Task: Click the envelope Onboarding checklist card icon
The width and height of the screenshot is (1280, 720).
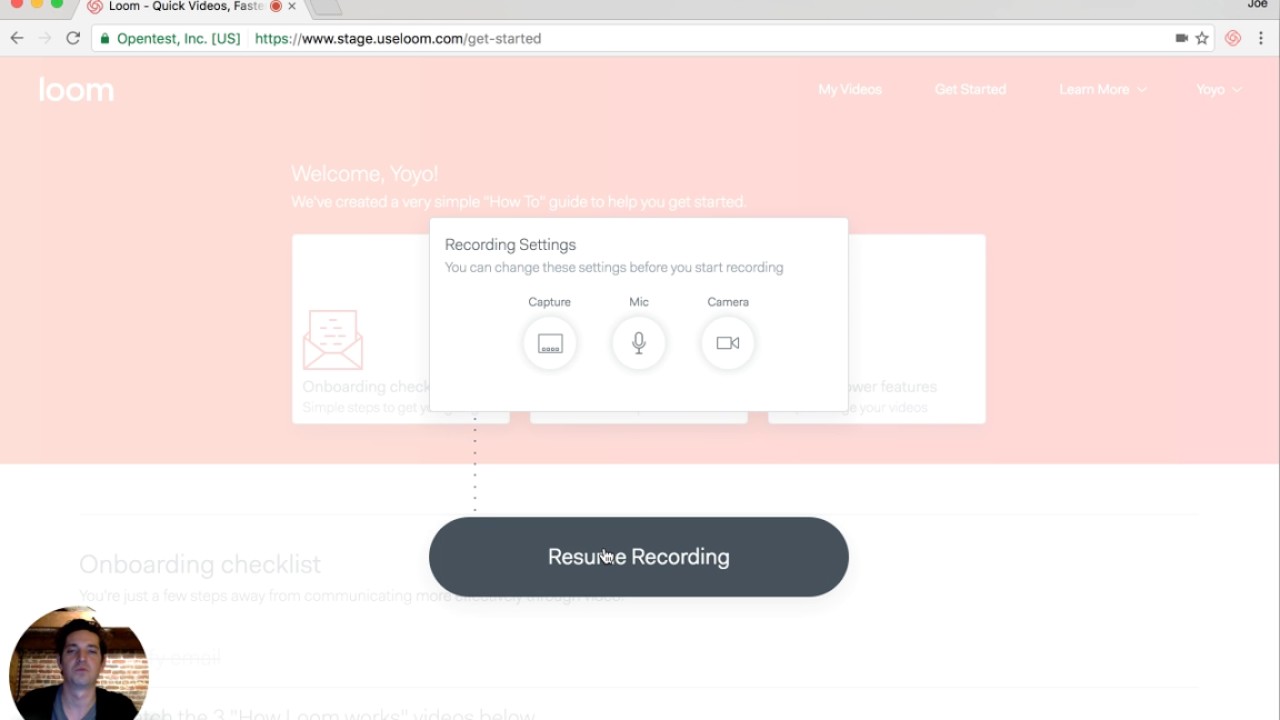Action: click(x=333, y=340)
